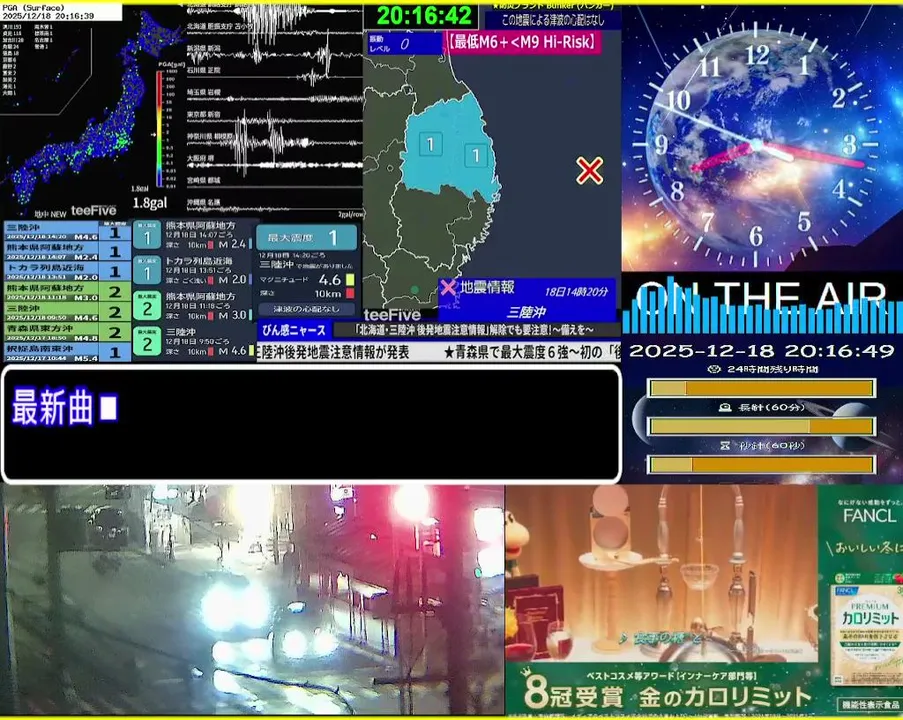Click the 東京都 新宿 waveform label
The height and width of the screenshot is (720, 903).
tap(203, 115)
